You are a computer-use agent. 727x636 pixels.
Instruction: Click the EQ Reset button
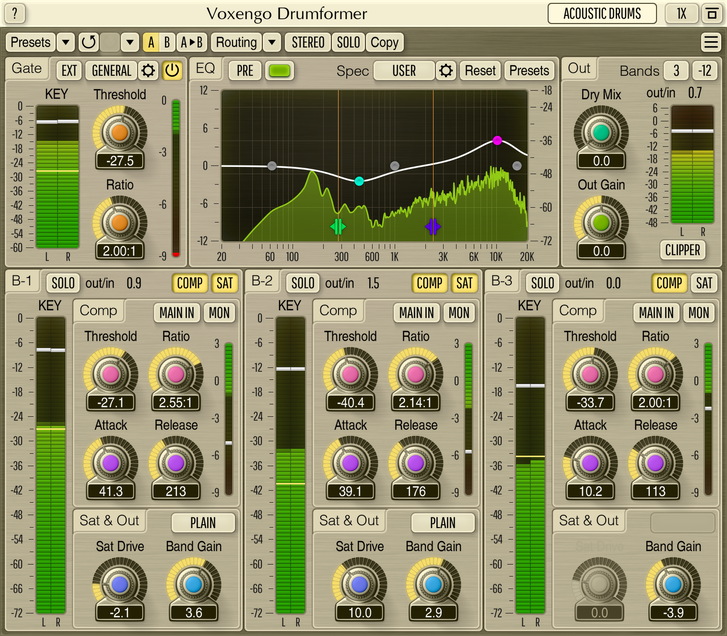(x=480, y=70)
